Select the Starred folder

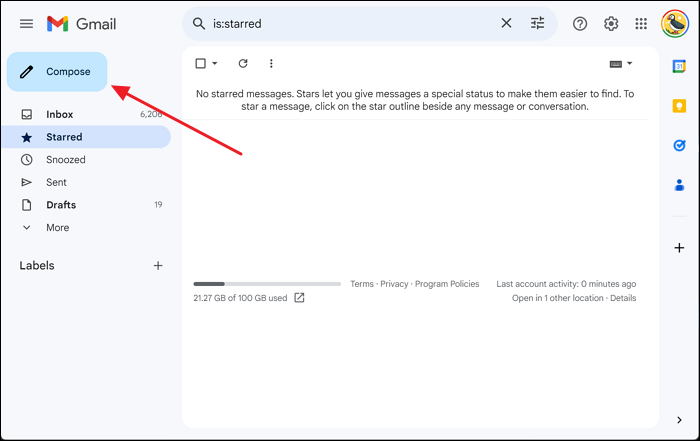click(x=87, y=137)
